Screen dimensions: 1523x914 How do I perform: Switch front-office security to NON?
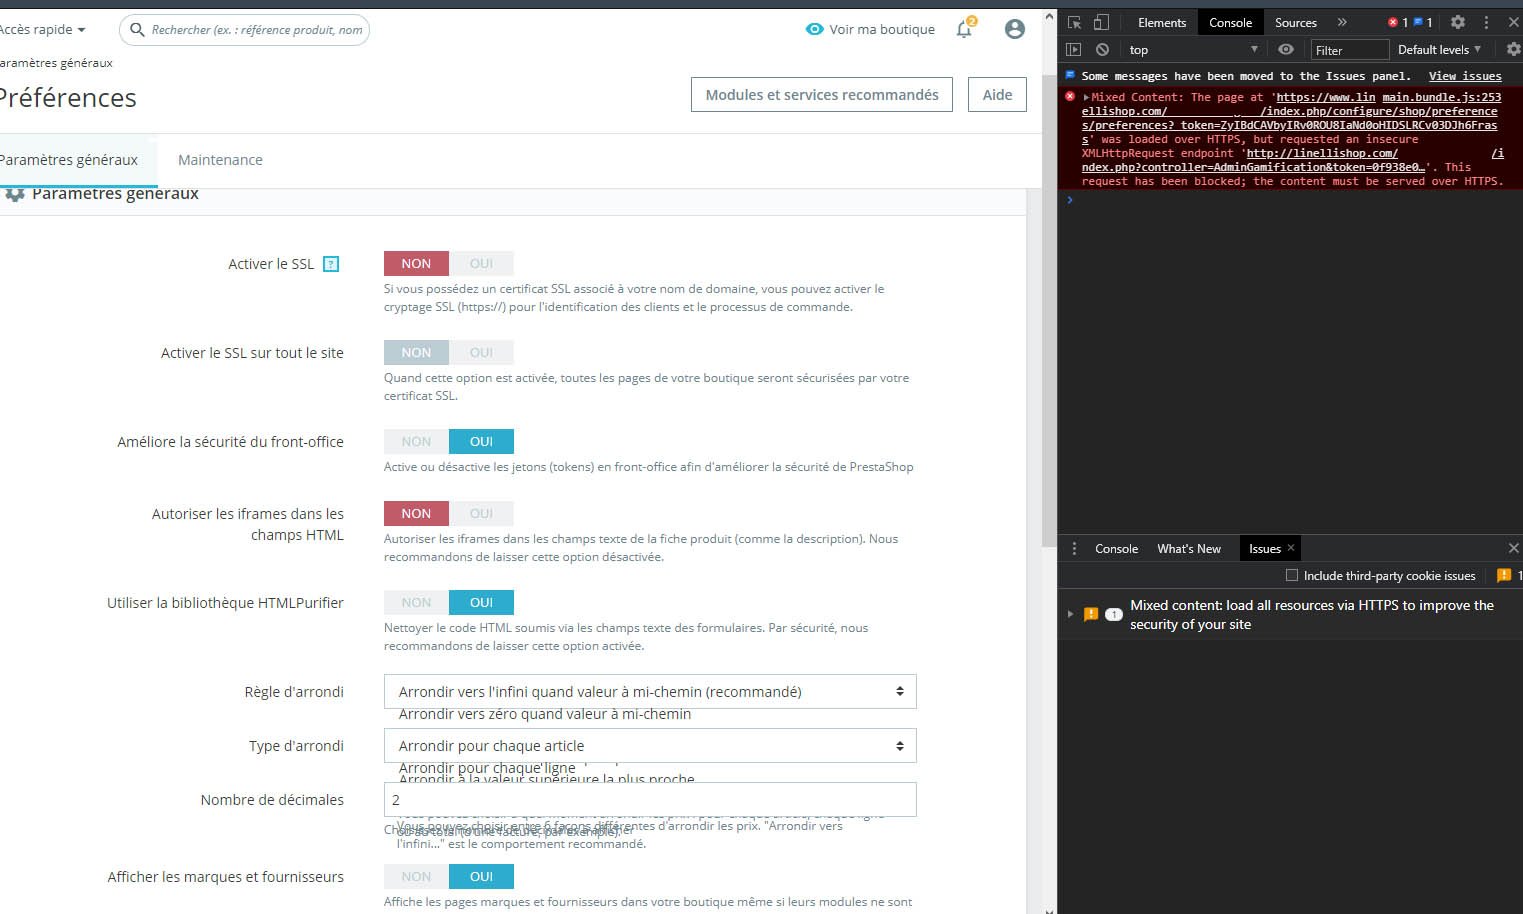point(416,442)
